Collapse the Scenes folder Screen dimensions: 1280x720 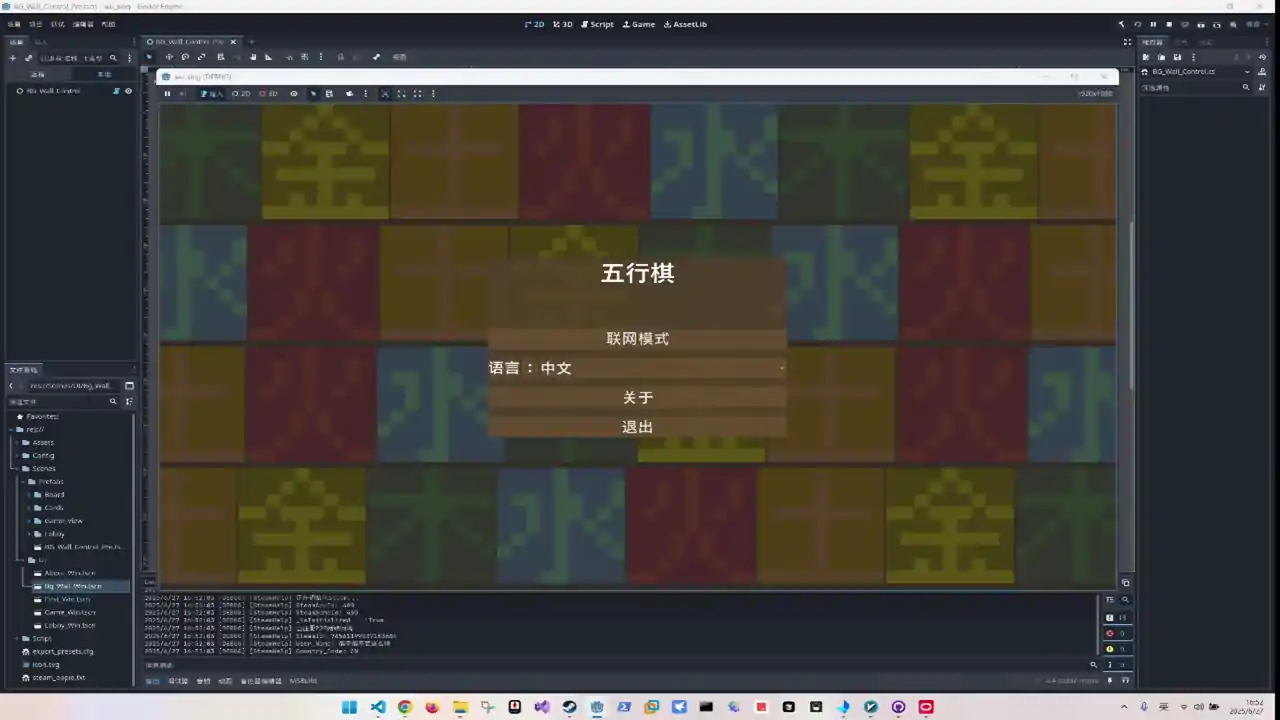(19, 468)
